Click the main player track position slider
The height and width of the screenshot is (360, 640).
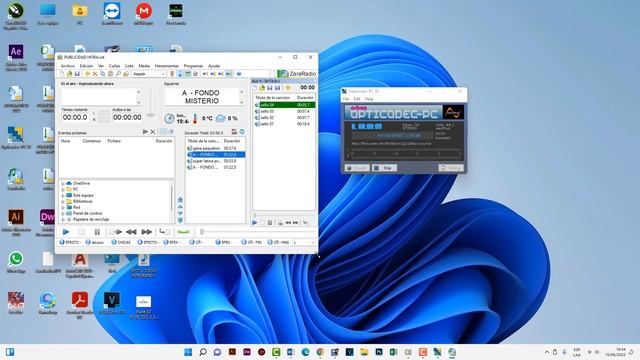coord(258,232)
